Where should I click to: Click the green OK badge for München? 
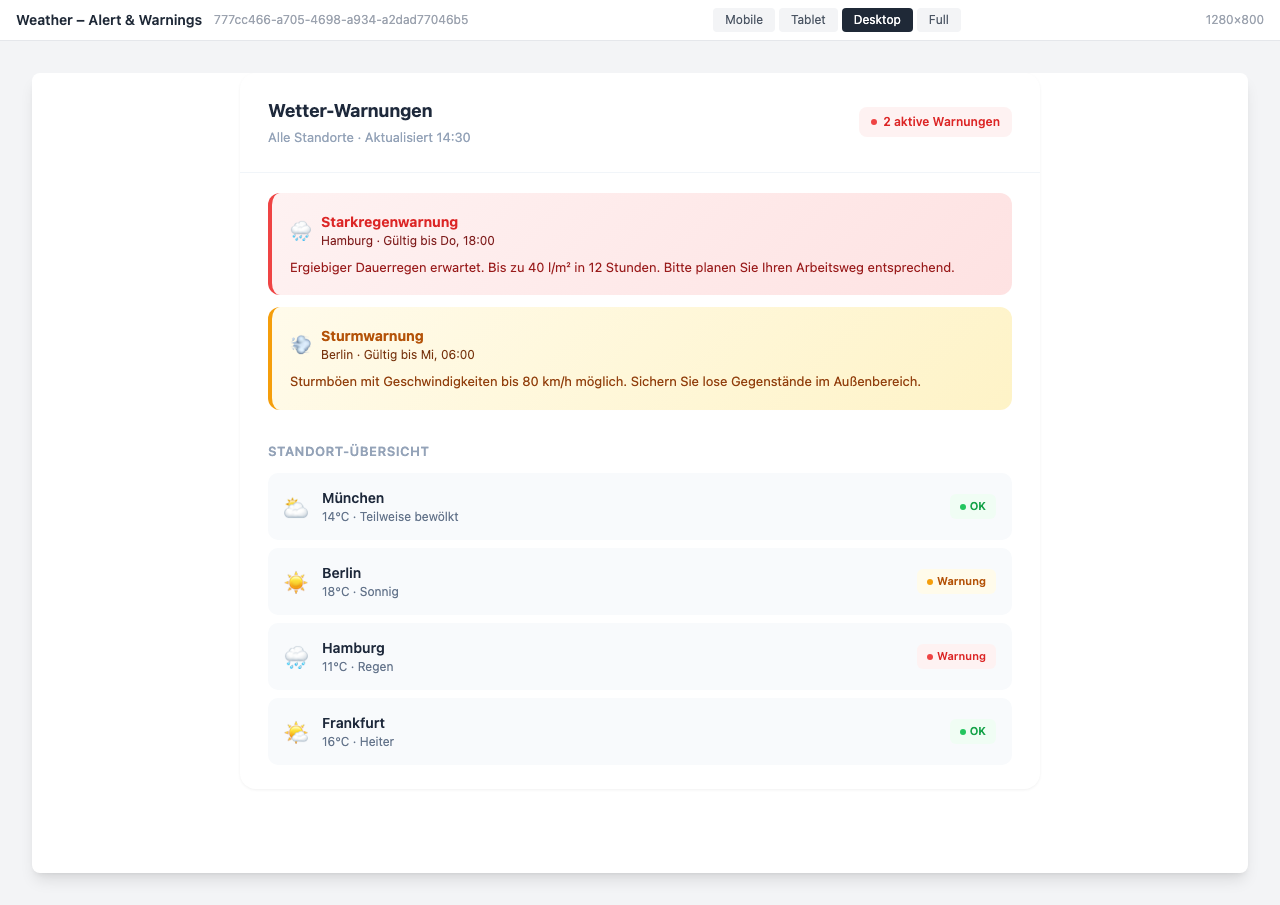coord(972,506)
